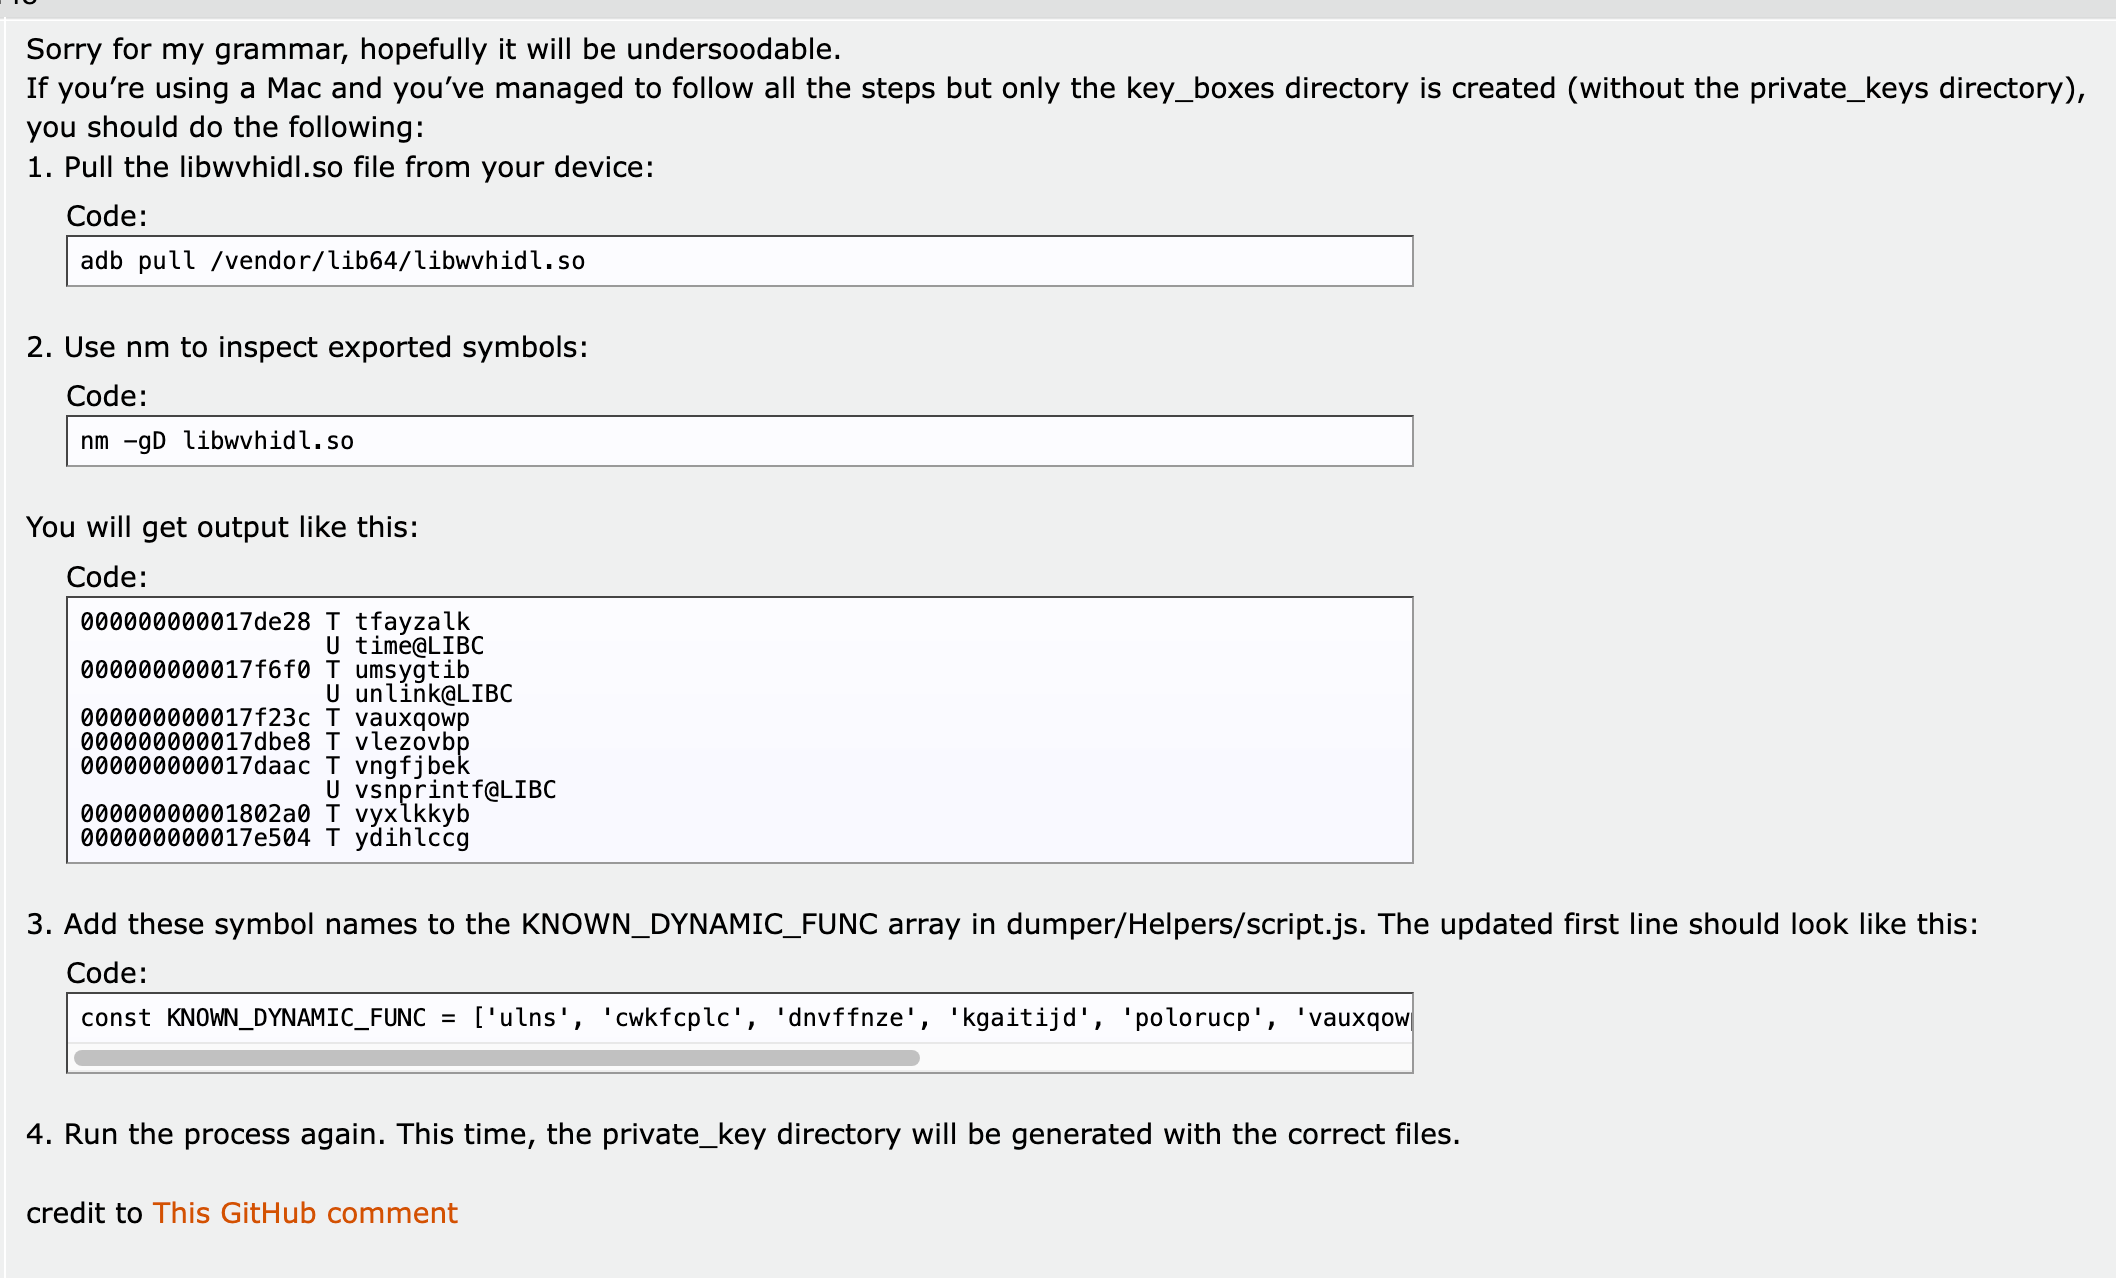Select the vauxqowp symbol line in output
Image resolution: width=2118 pixels, height=1278 pixels.
(412, 718)
